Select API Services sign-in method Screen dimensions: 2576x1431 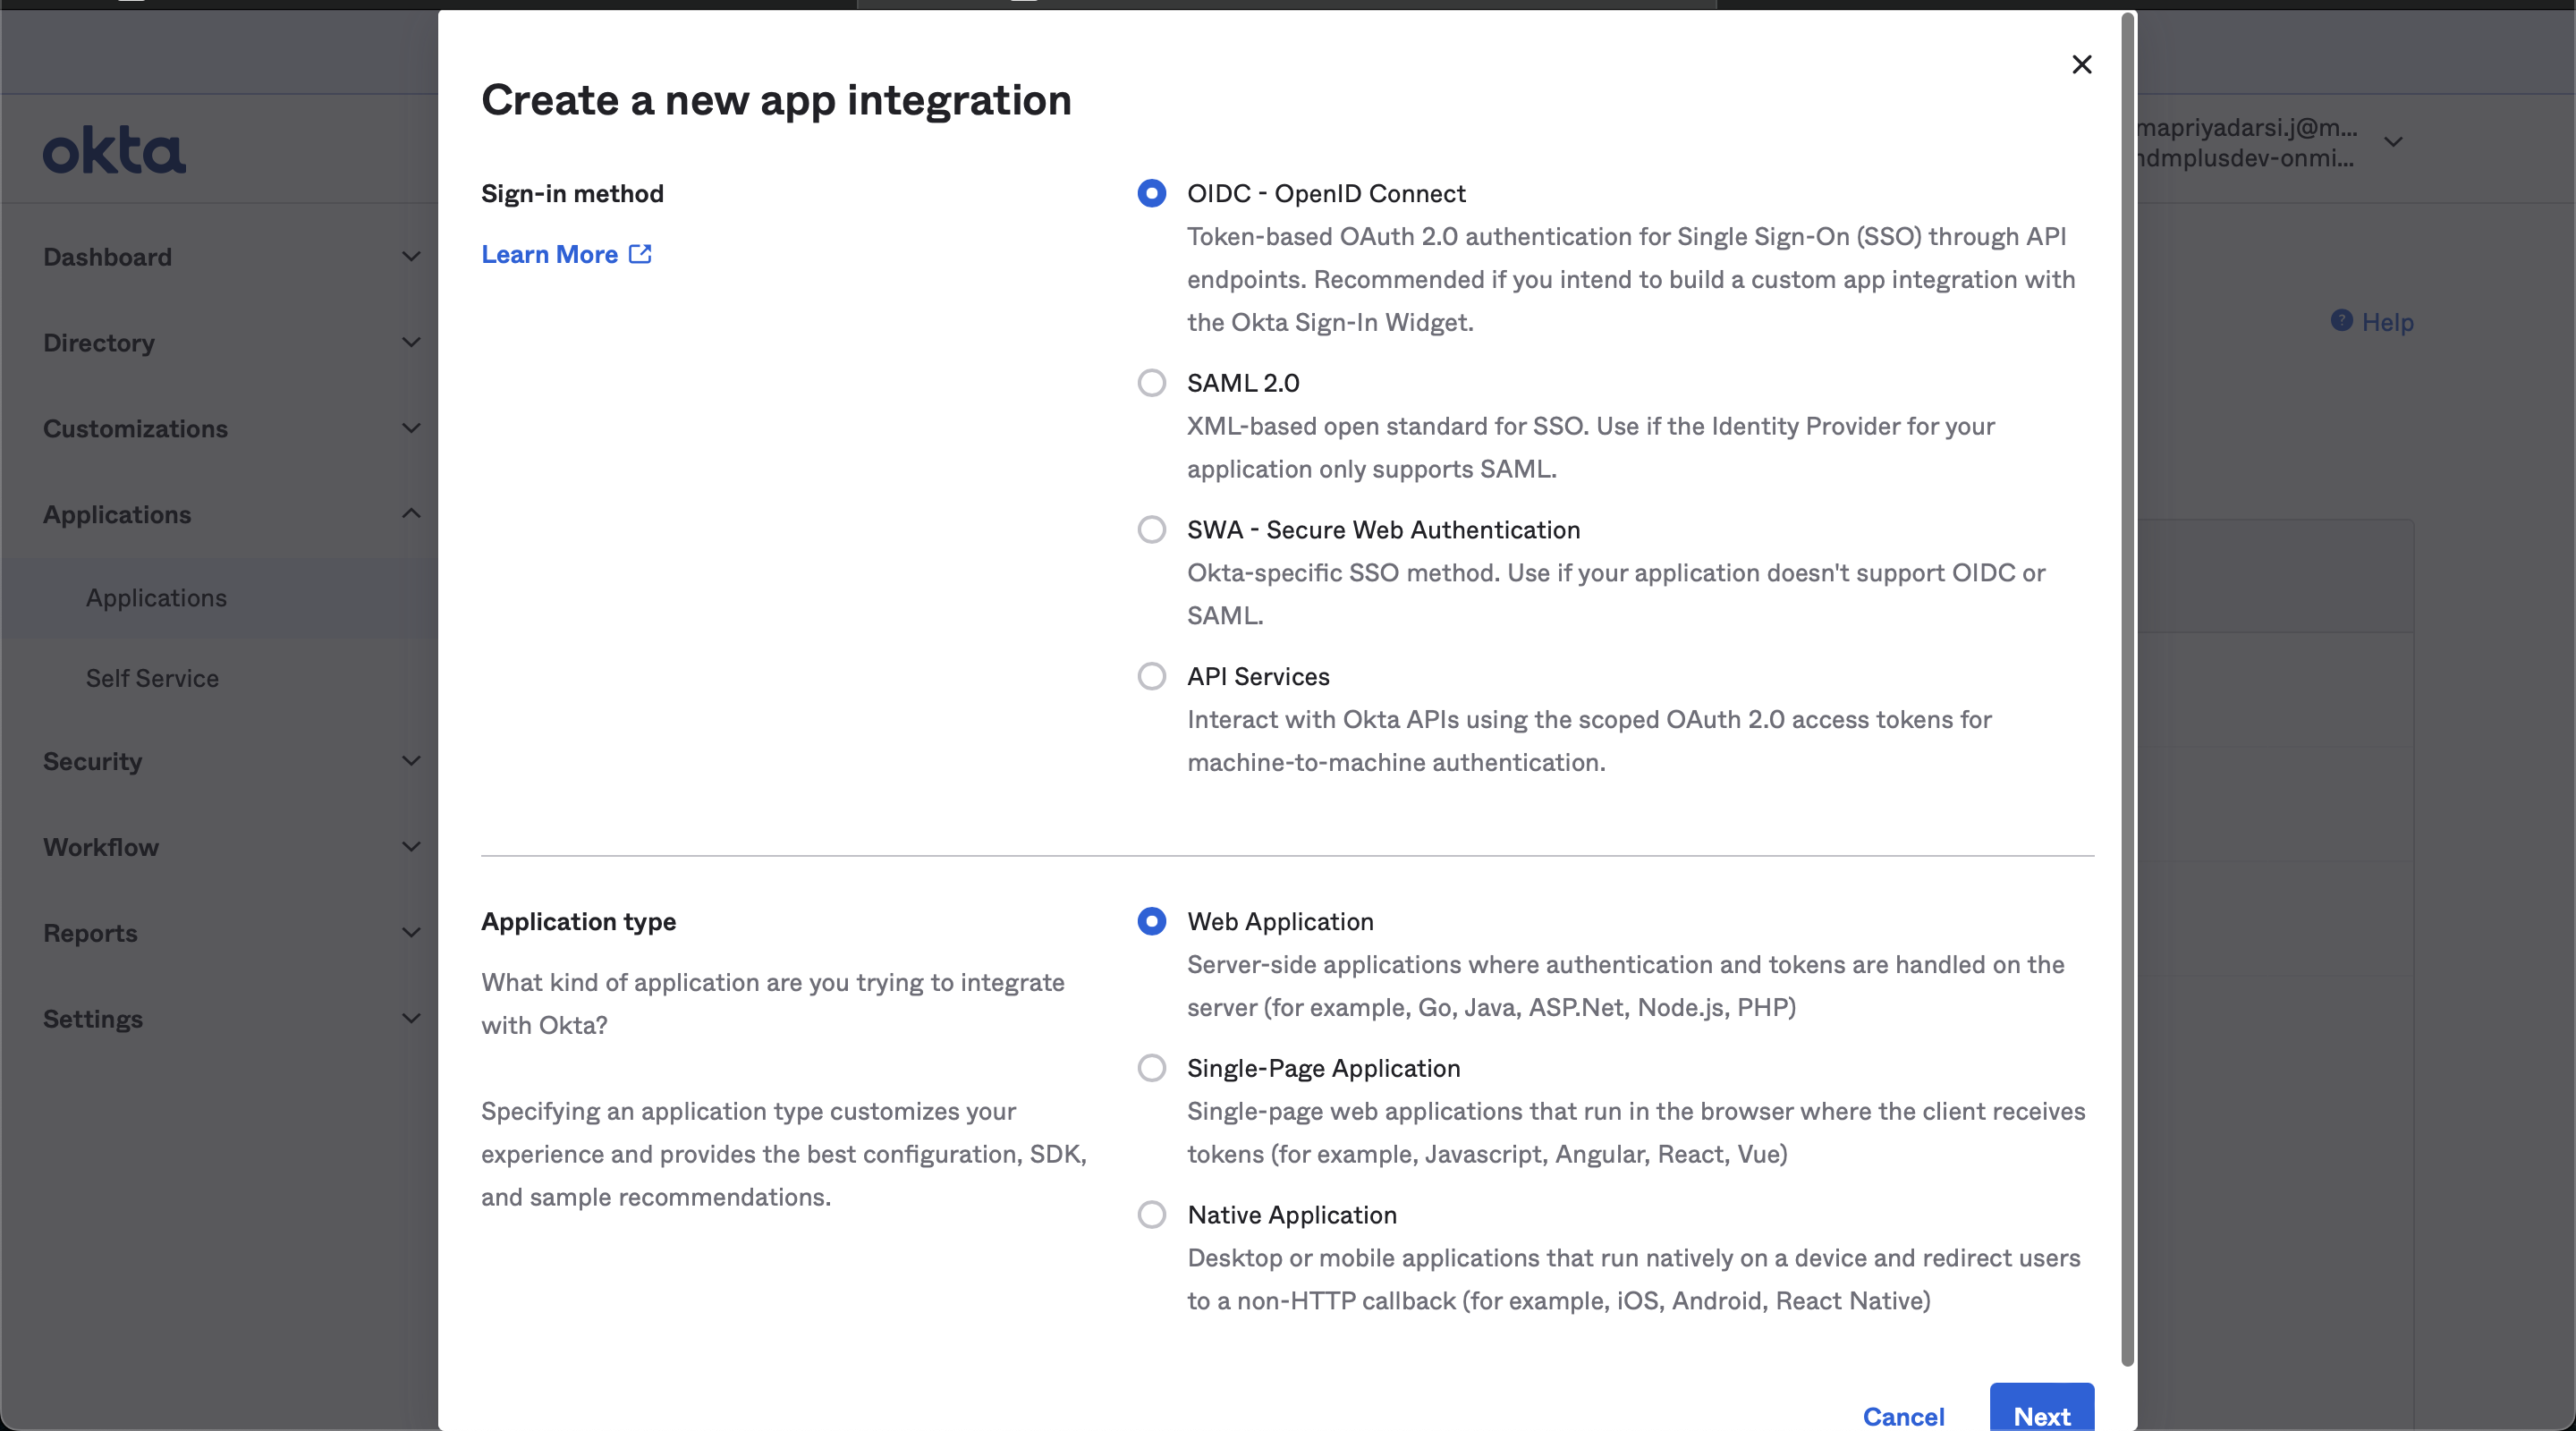1151,676
